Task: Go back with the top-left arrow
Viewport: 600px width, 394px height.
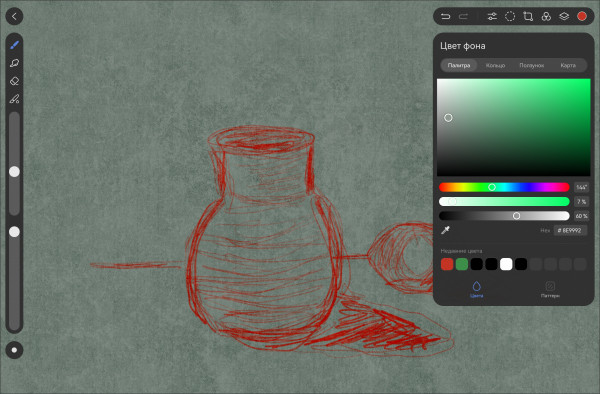Action: (14, 16)
